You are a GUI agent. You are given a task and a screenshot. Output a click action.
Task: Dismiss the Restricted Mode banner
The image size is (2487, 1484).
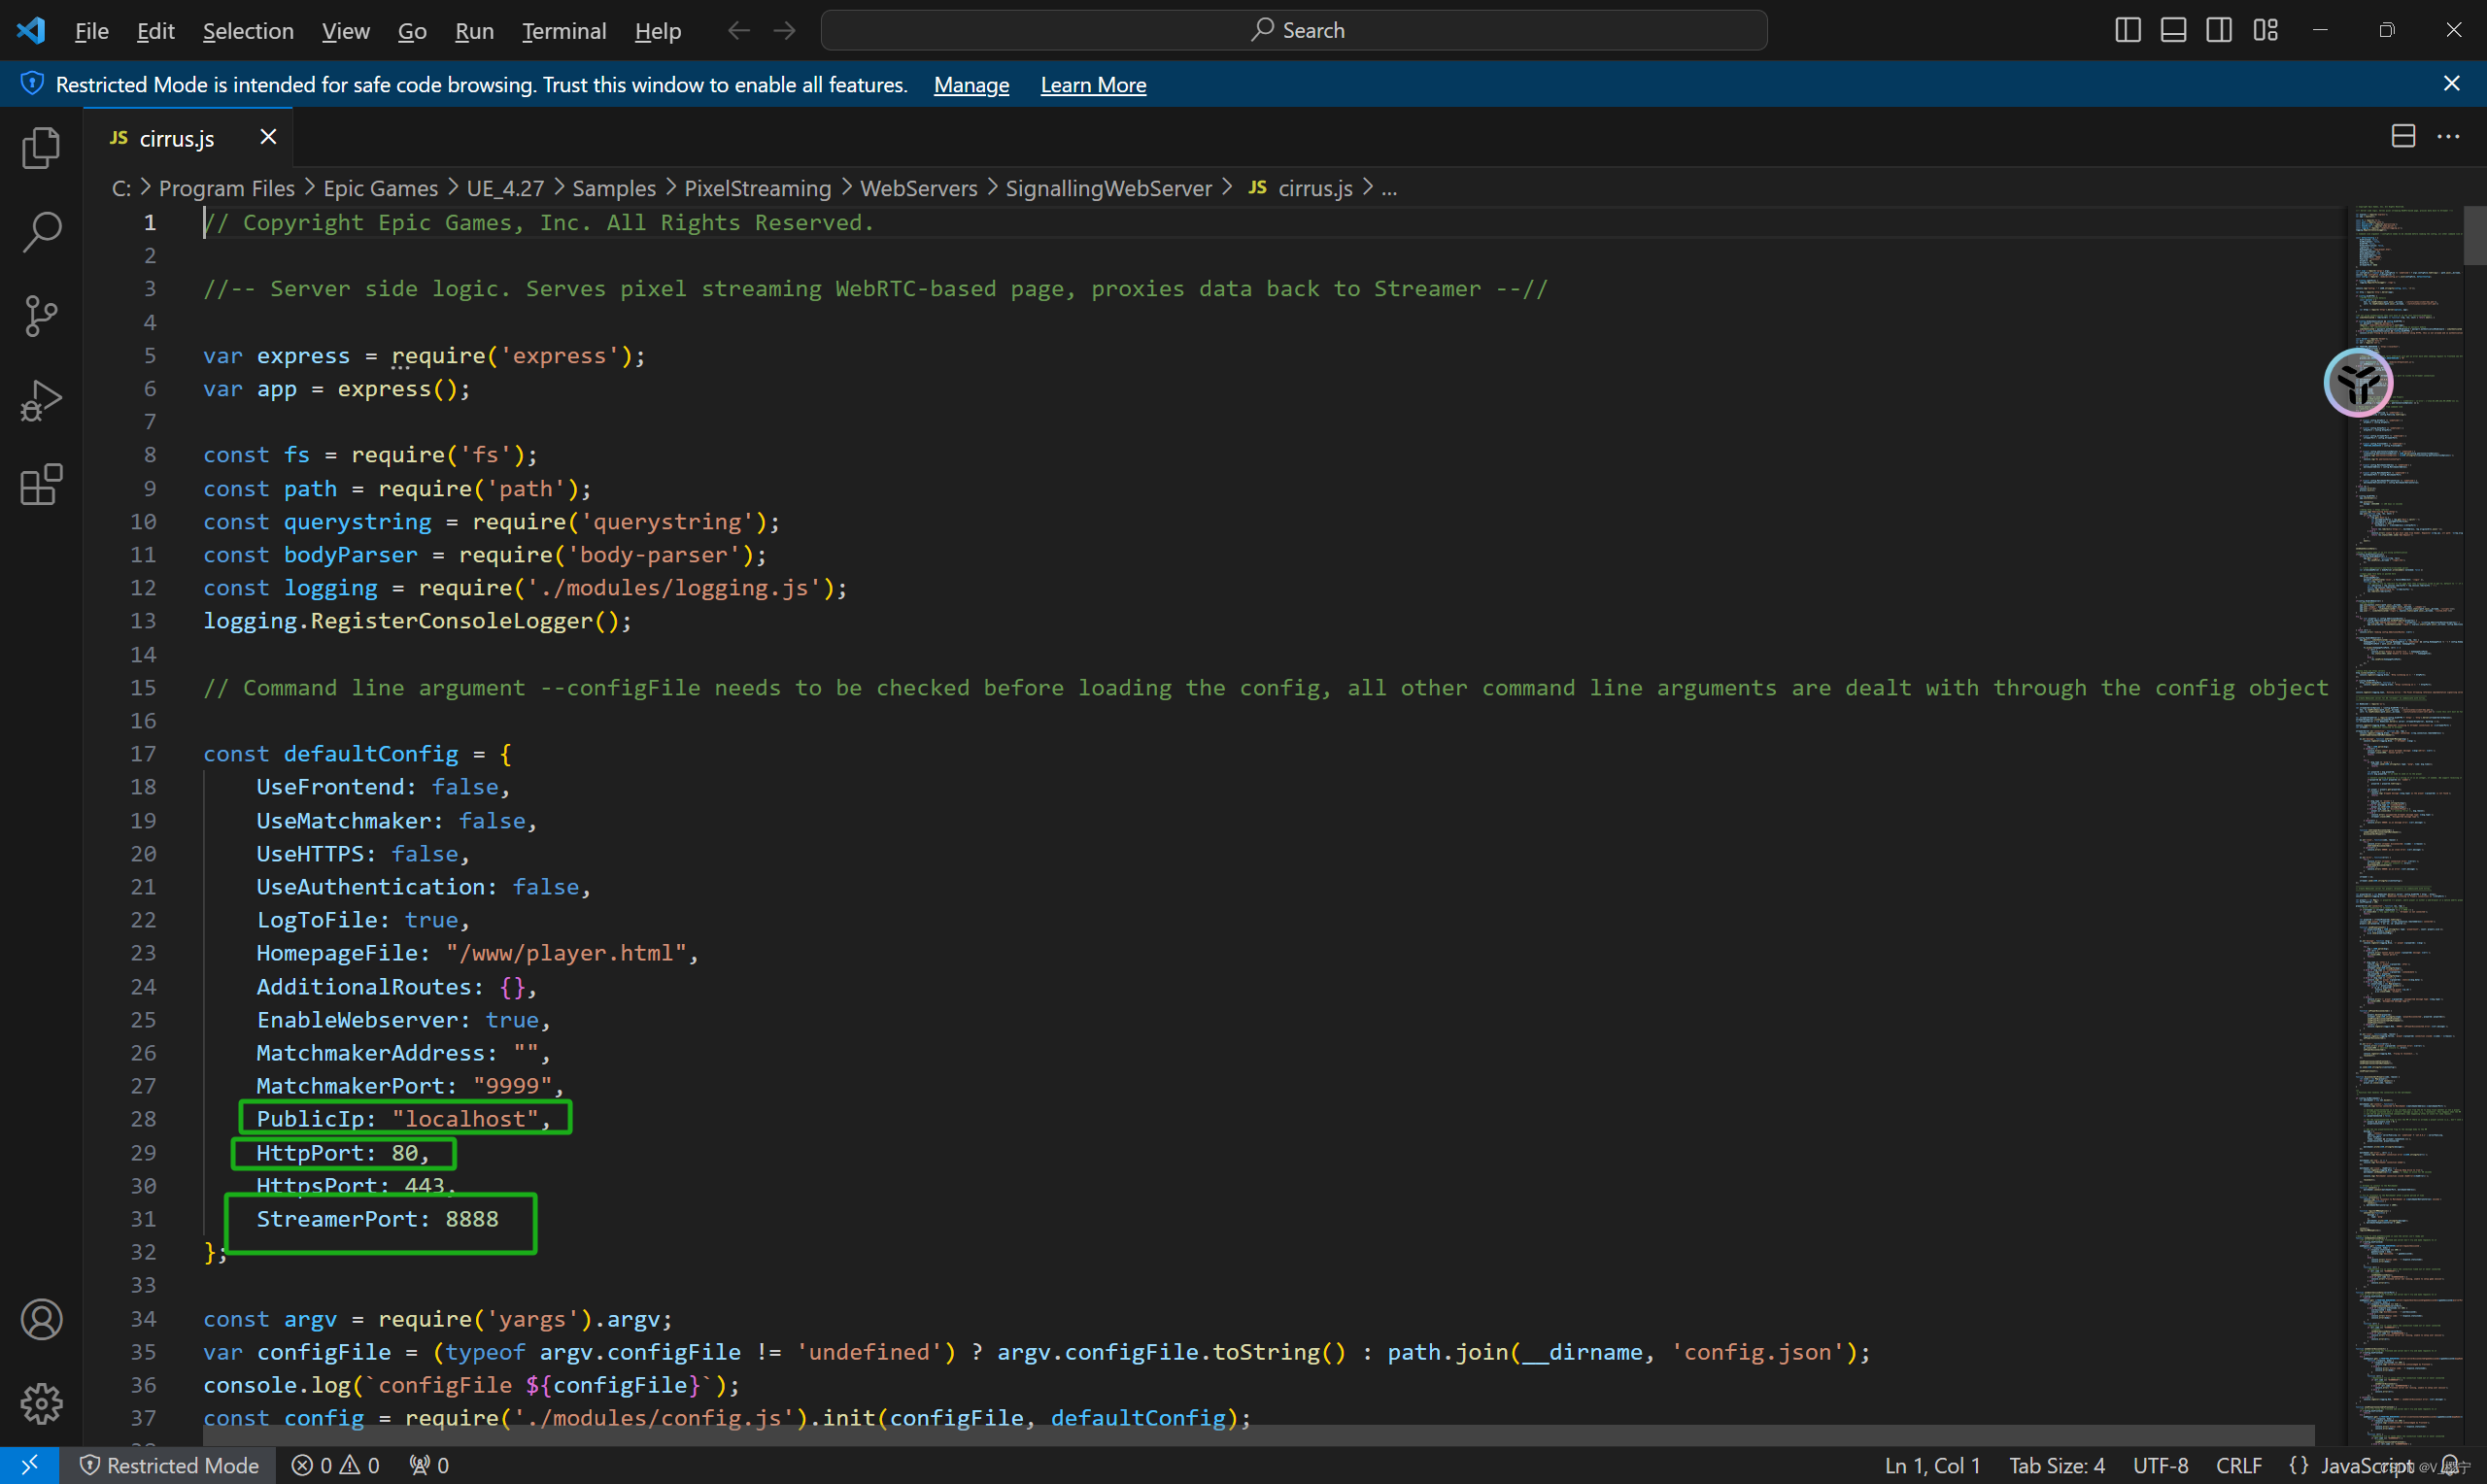pos(2451,83)
